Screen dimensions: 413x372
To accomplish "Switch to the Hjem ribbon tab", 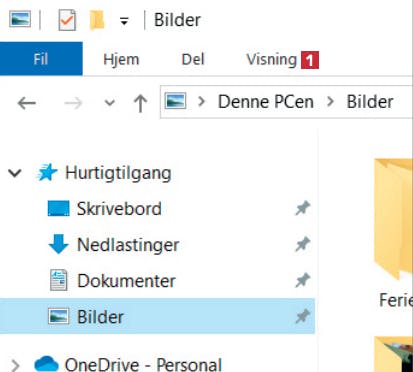I will [121, 59].
